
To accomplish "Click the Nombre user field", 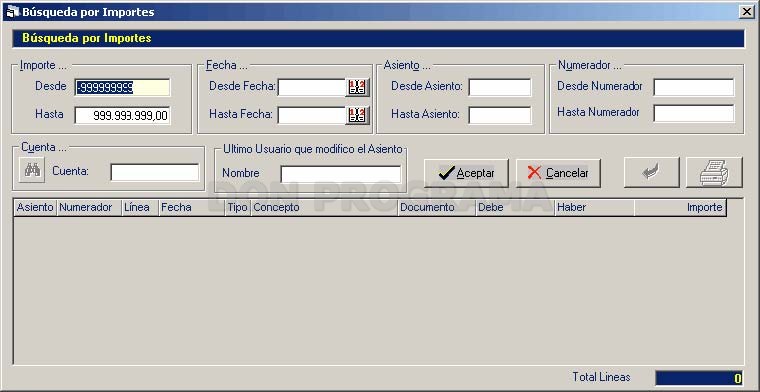I will [341, 174].
